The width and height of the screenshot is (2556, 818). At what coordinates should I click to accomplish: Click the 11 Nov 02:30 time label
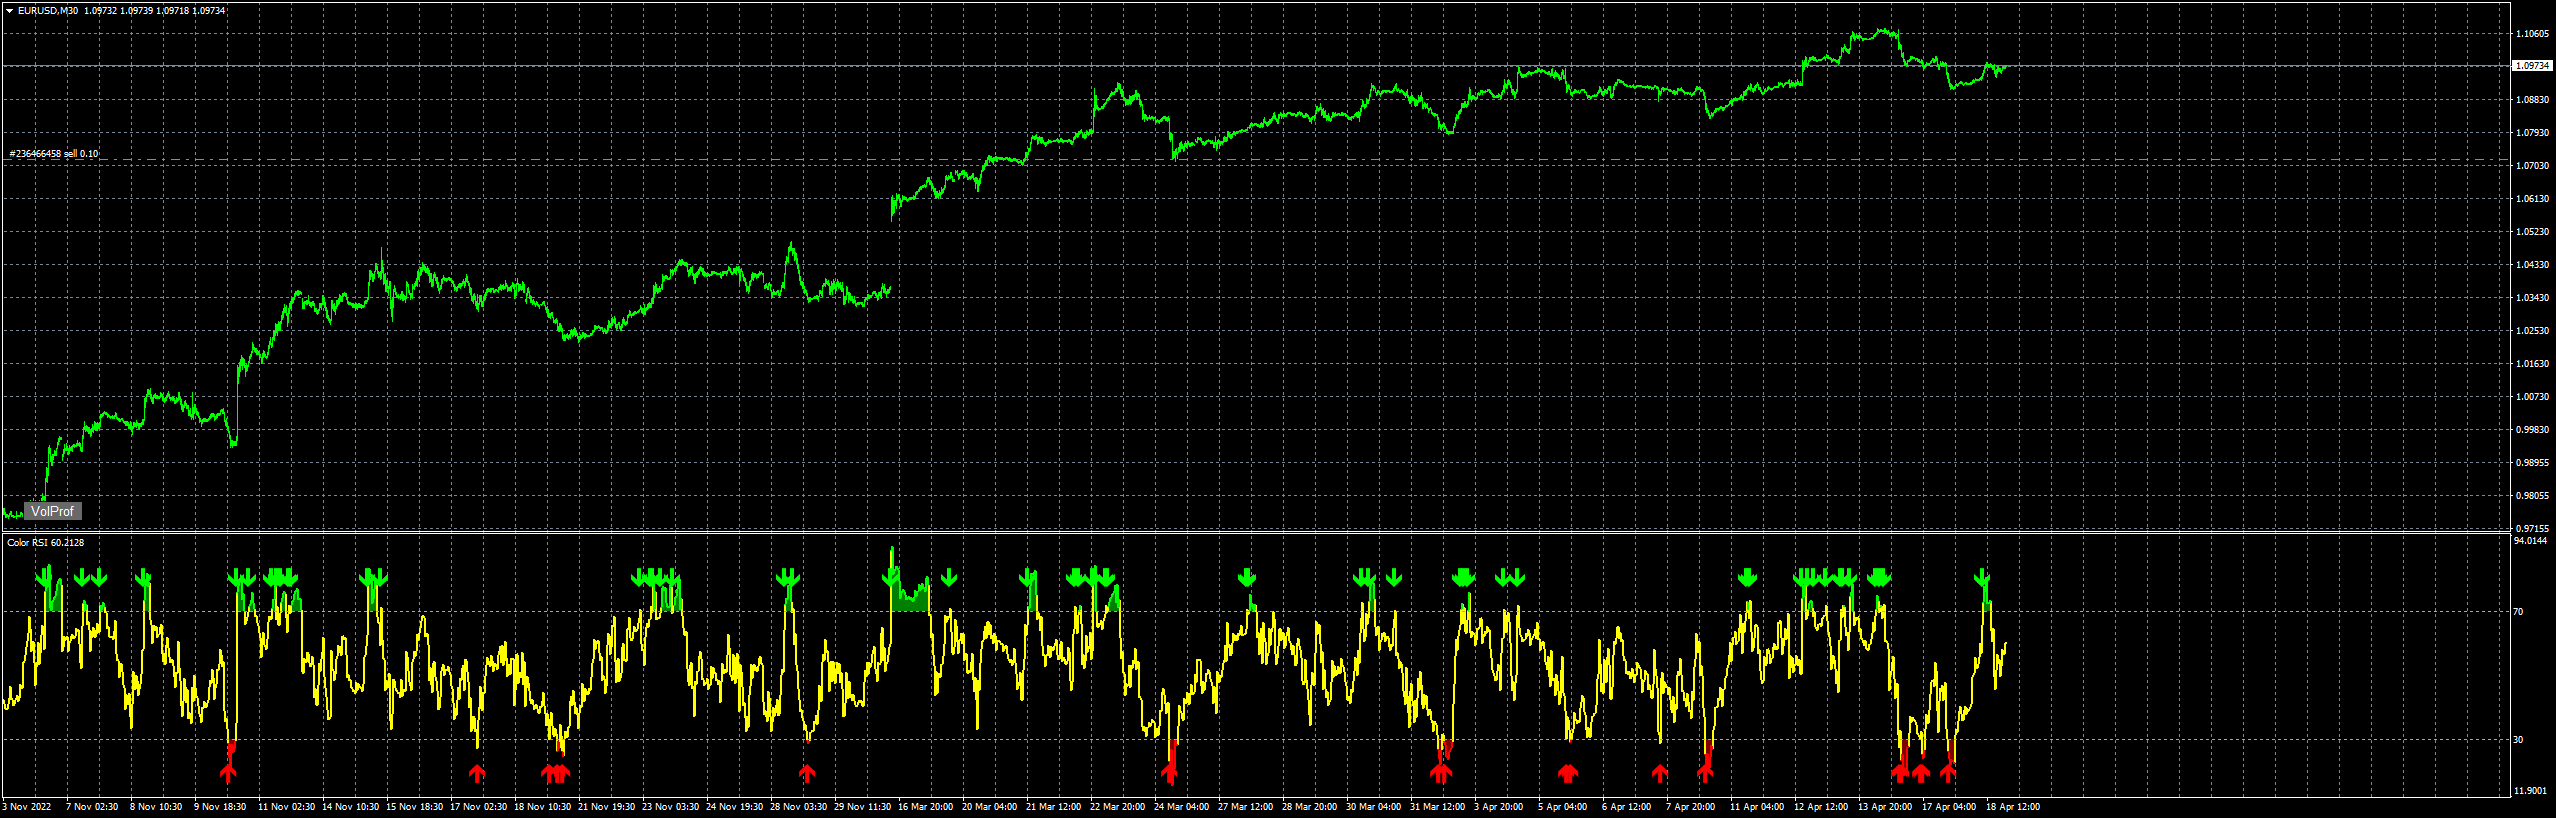pyautogui.click(x=286, y=807)
